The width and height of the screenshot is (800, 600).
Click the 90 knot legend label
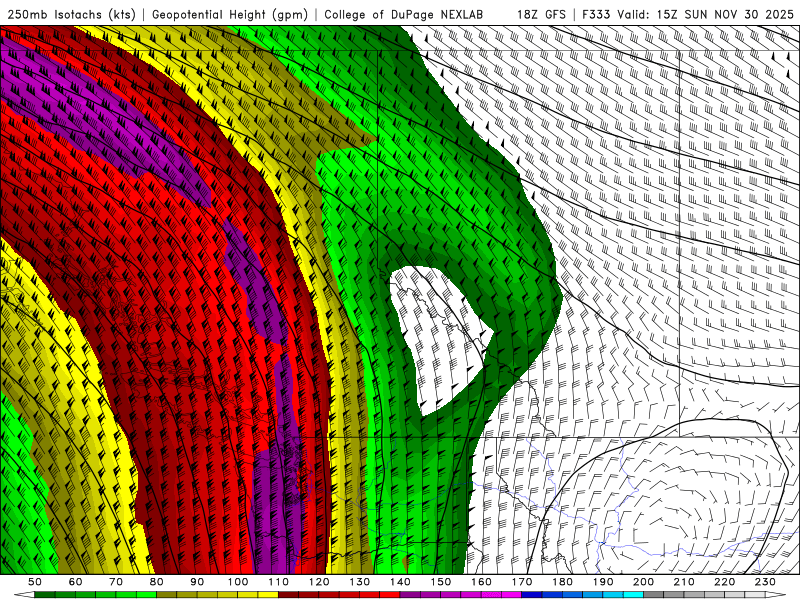(197, 582)
